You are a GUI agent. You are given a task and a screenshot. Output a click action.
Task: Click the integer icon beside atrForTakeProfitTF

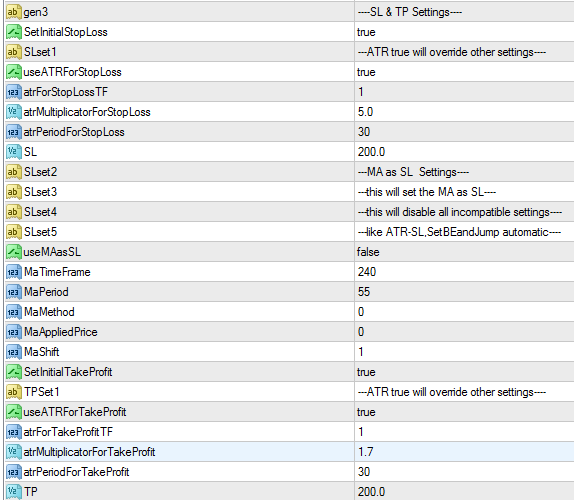pos(14,432)
